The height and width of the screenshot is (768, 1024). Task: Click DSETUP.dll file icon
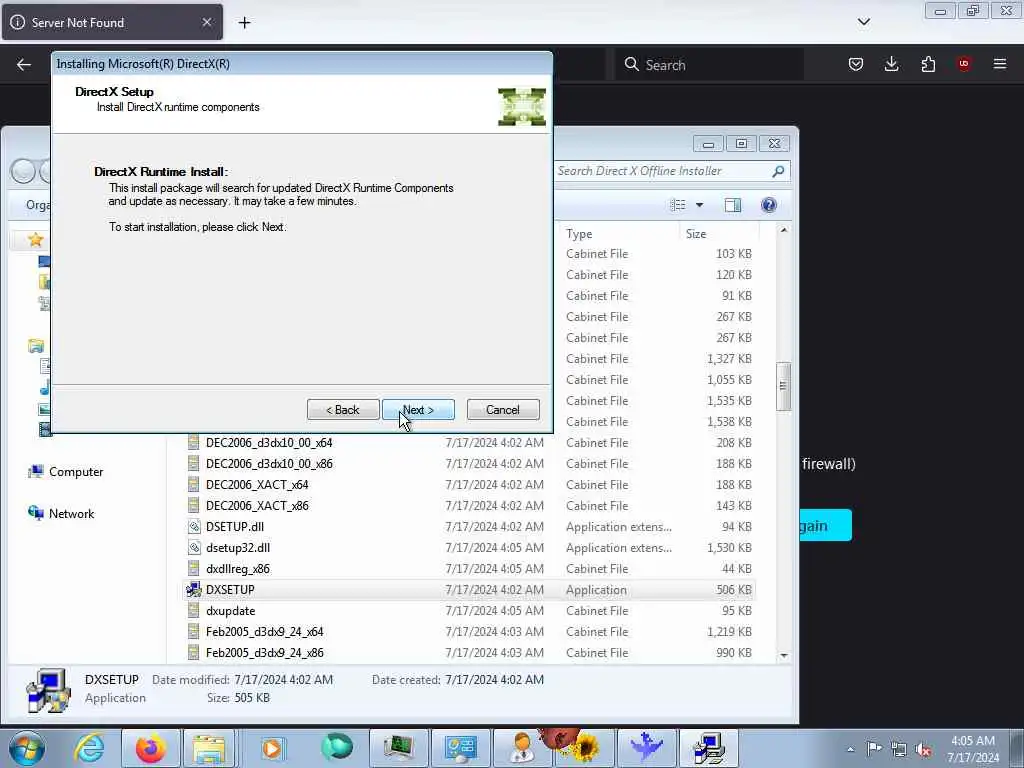(193, 526)
